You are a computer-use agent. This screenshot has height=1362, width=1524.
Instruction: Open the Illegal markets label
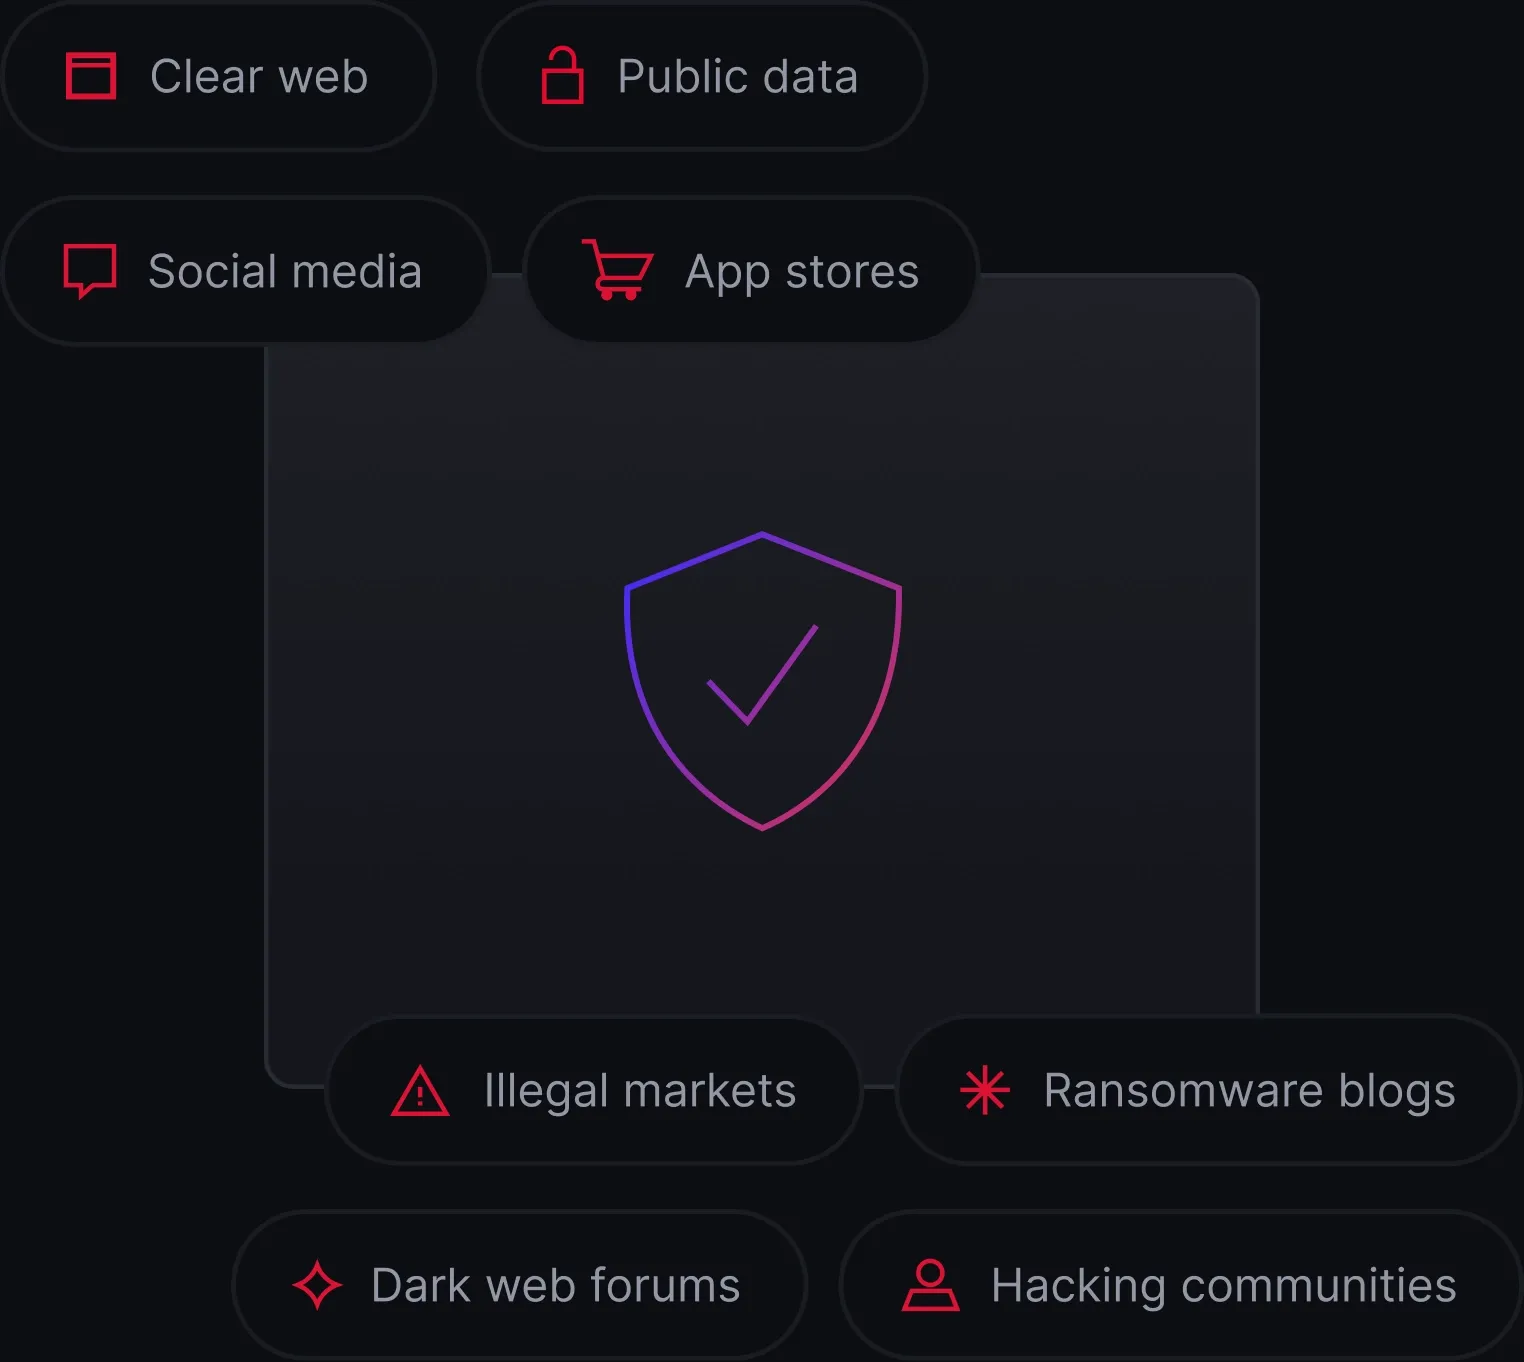click(640, 1091)
